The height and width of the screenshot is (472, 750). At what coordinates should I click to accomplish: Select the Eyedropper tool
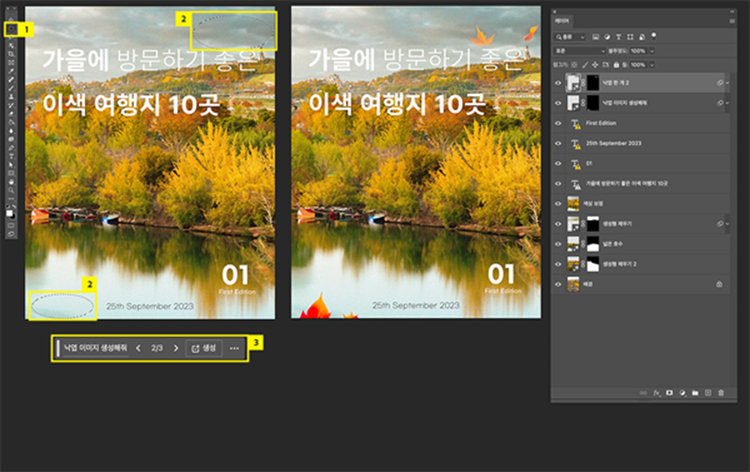[11, 71]
